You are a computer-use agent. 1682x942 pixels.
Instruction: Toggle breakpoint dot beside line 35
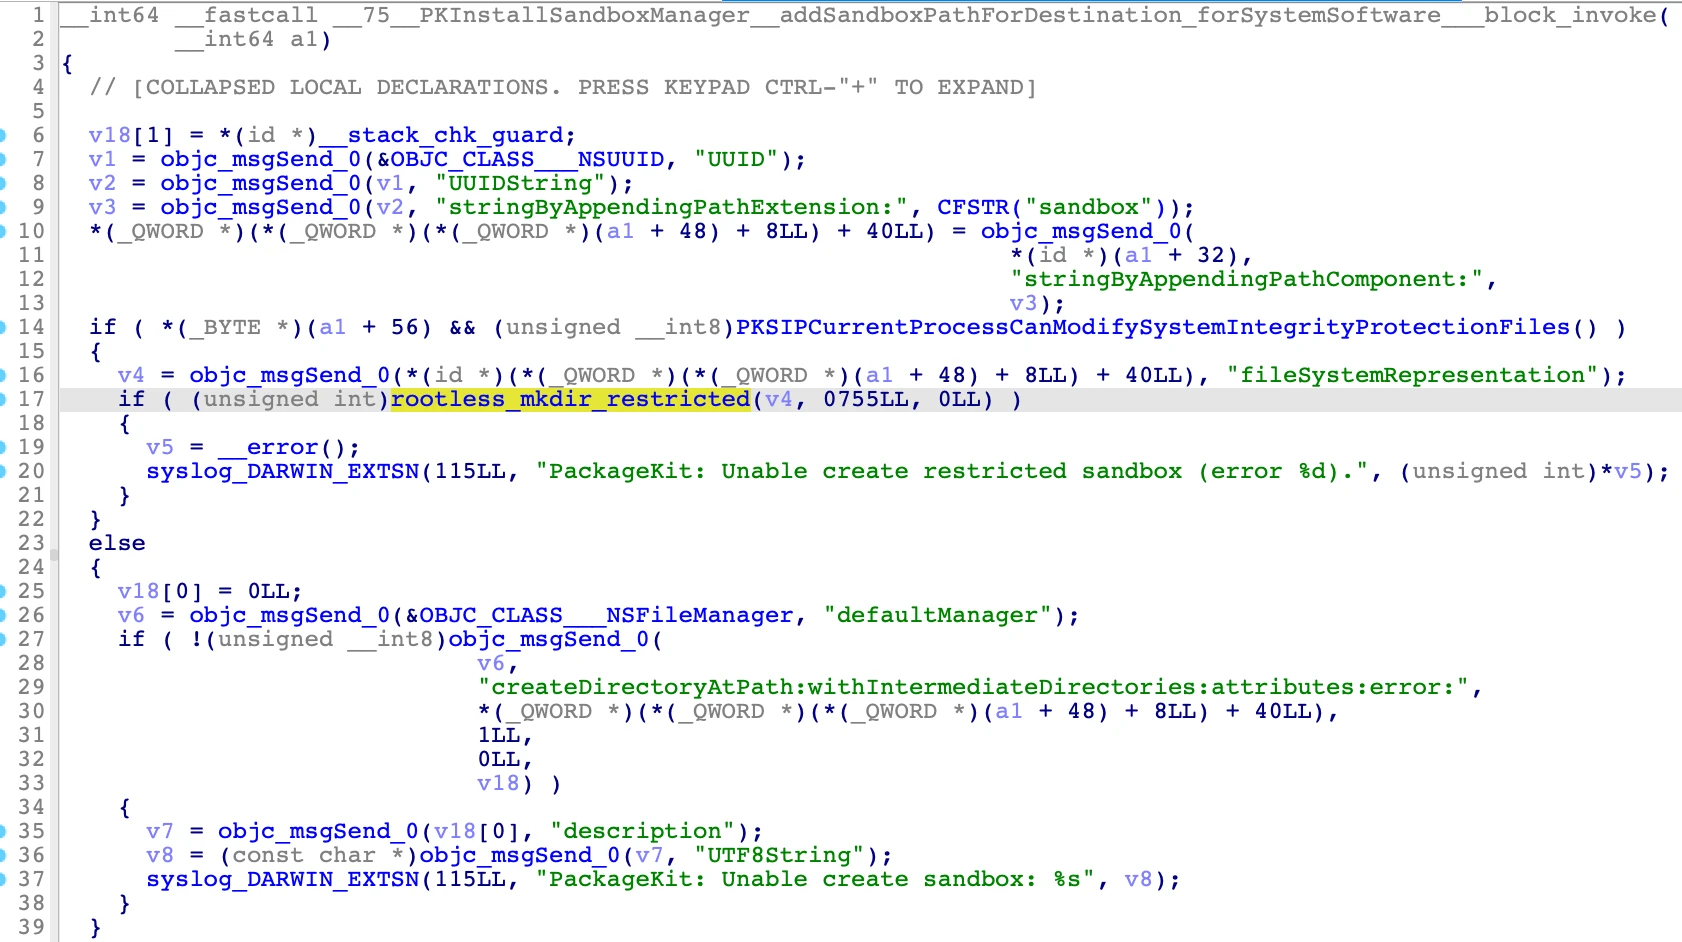pos(2,831)
